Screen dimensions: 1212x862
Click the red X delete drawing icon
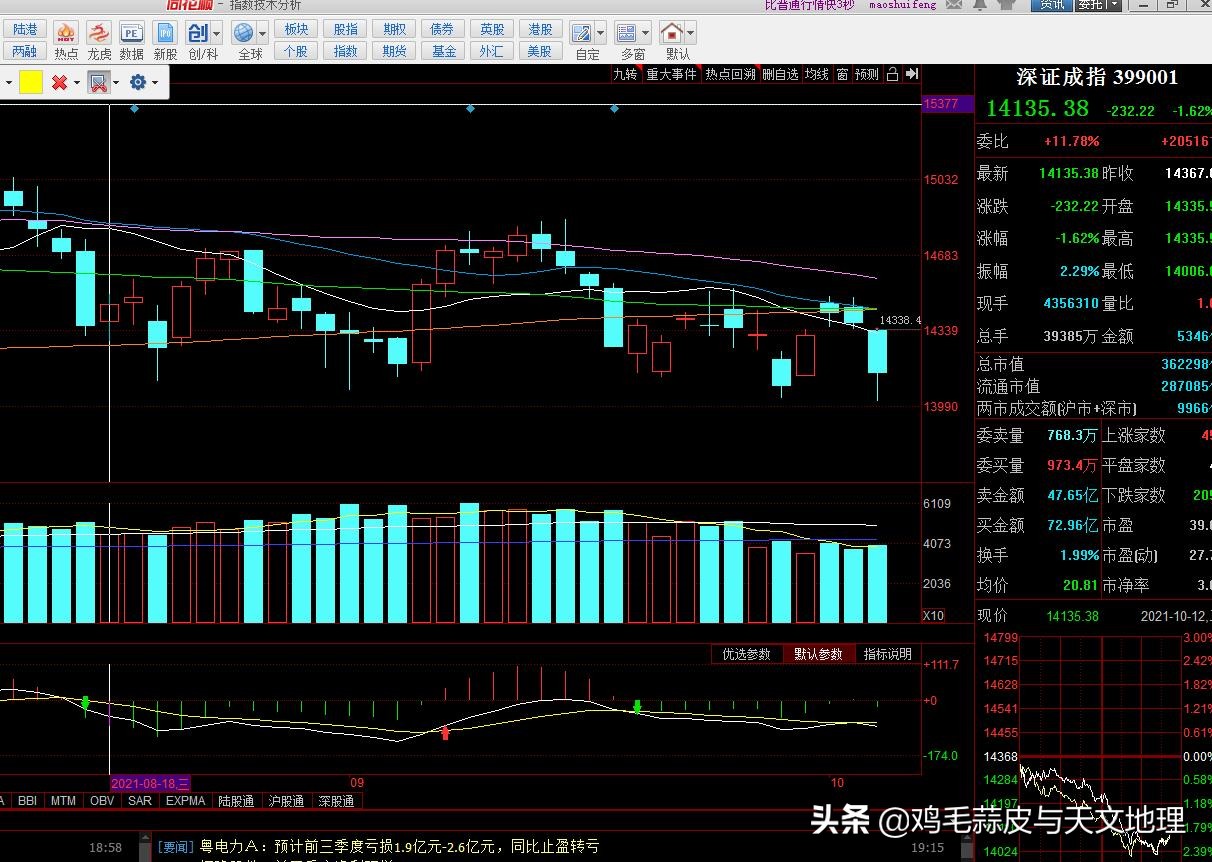point(60,82)
